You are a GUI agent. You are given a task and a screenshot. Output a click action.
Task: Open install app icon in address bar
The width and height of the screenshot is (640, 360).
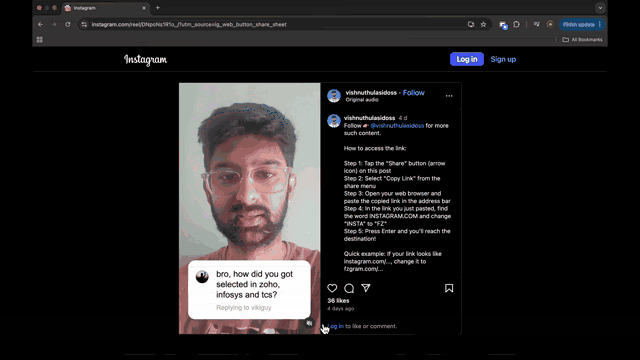pyautogui.click(x=471, y=24)
